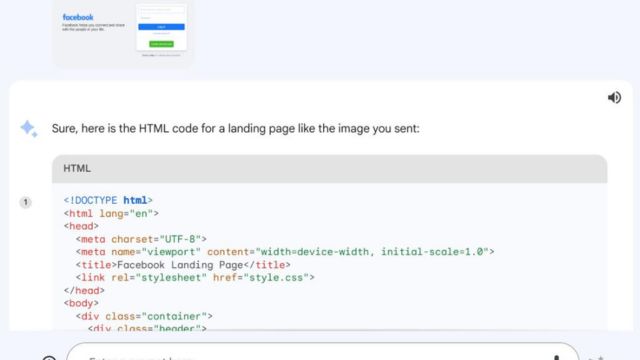Viewport: 640px width, 360px height.
Task: Click the meta viewport code line
Action: (x=285, y=252)
